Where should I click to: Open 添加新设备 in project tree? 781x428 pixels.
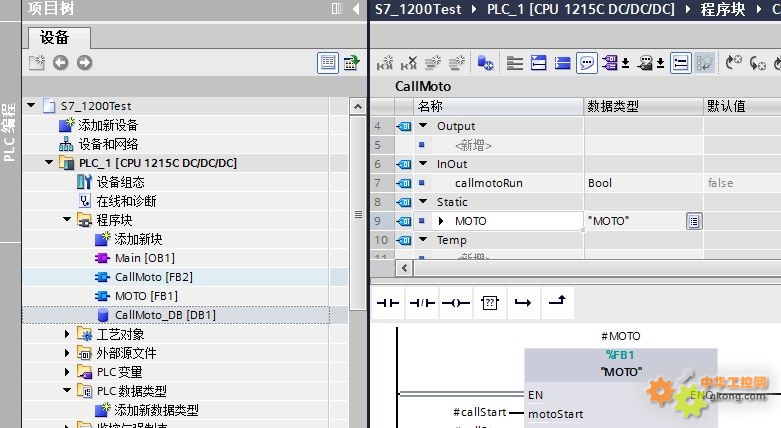point(108,125)
